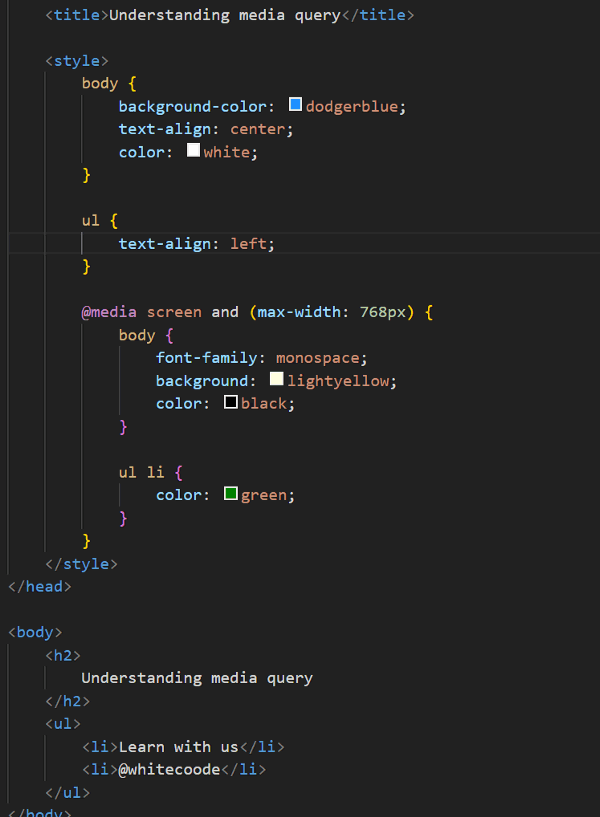This screenshot has height=817, width=600.
Task: Select the black color swatch box
Action: (x=230, y=403)
